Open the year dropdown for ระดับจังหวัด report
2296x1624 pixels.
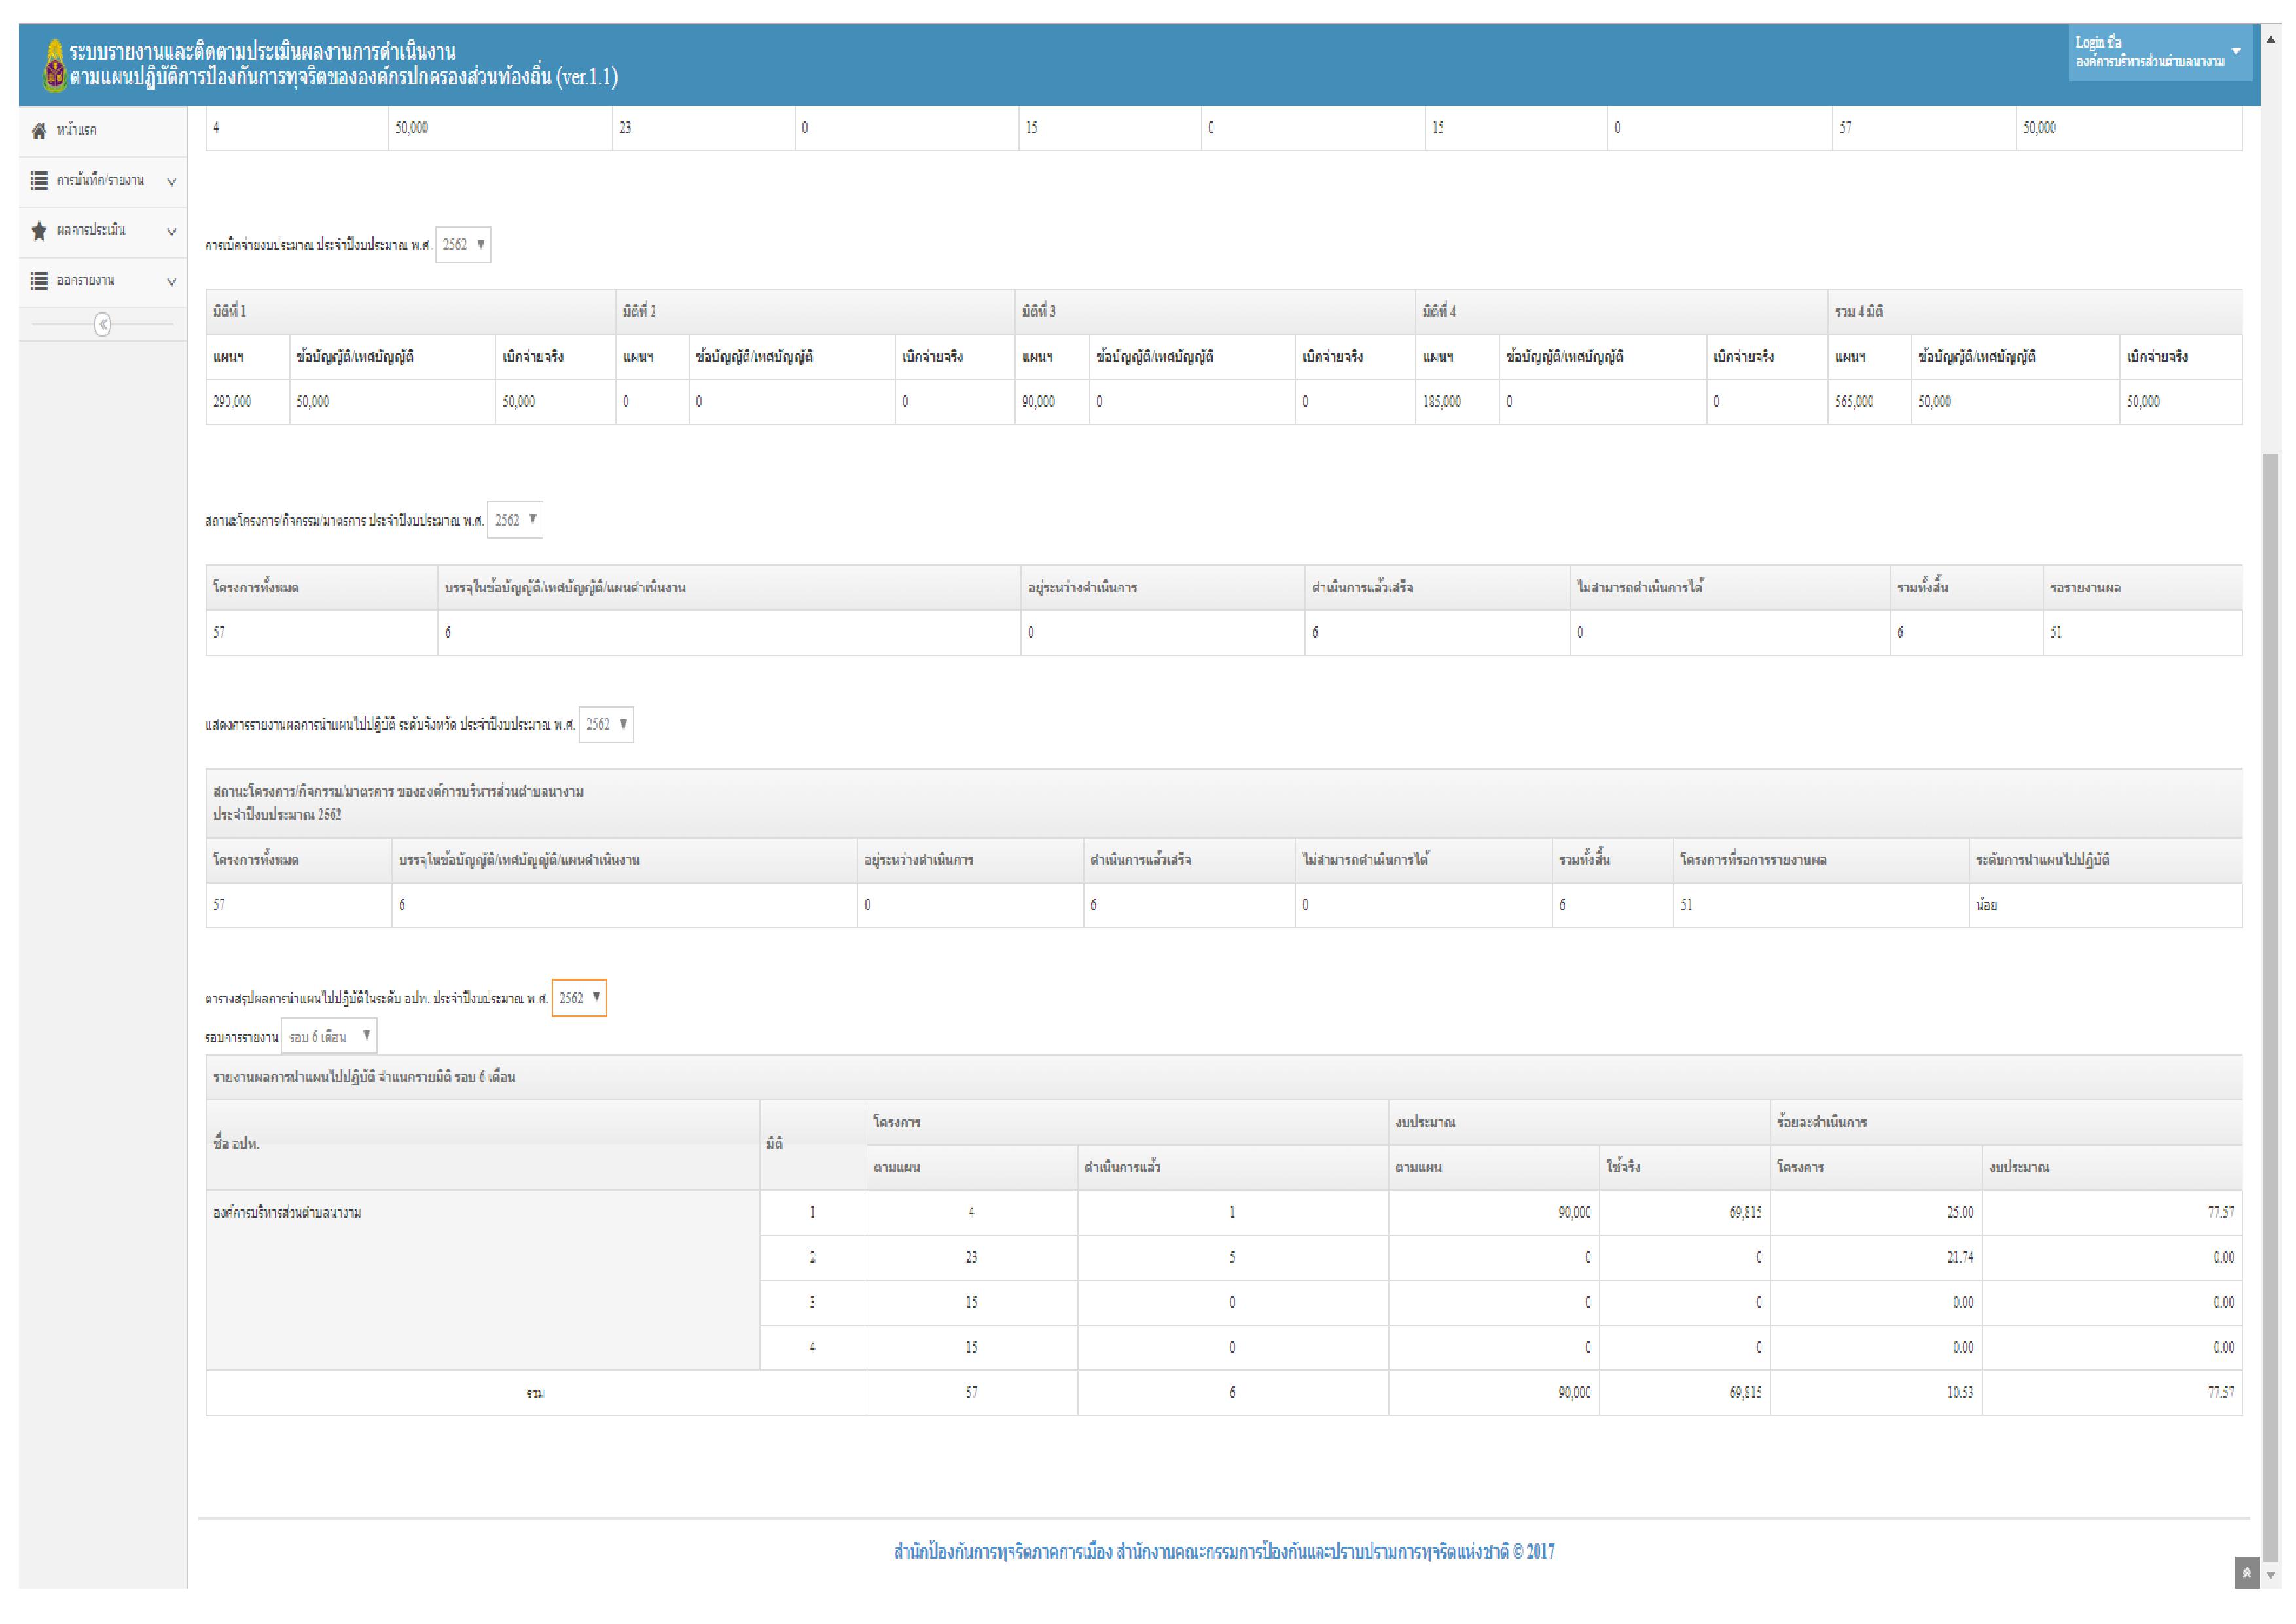[606, 725]
